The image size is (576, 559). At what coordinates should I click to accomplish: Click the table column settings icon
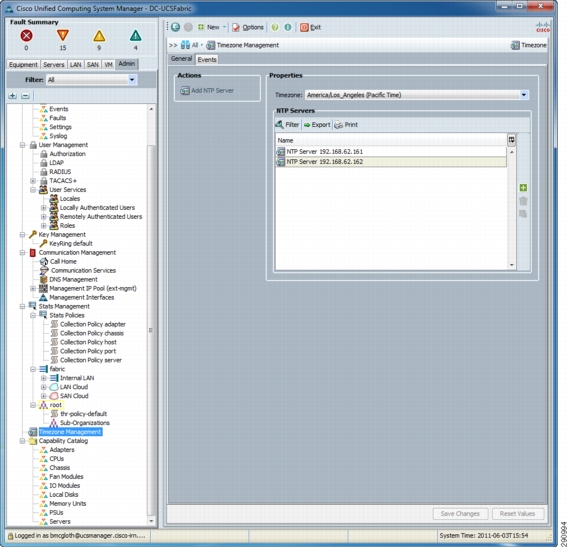point(511,140)
